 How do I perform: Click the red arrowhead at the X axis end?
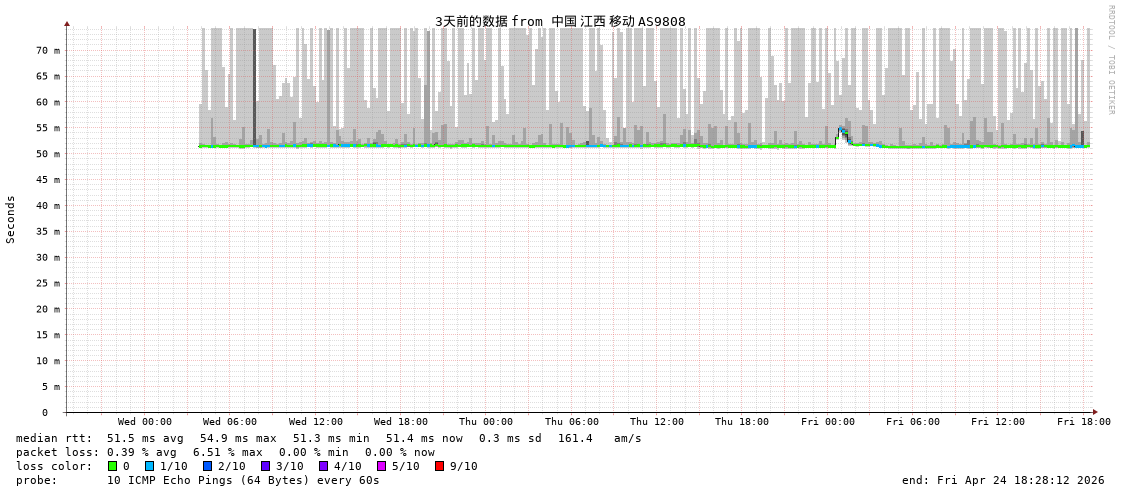pyautogui.click(x=1095, y=412)
